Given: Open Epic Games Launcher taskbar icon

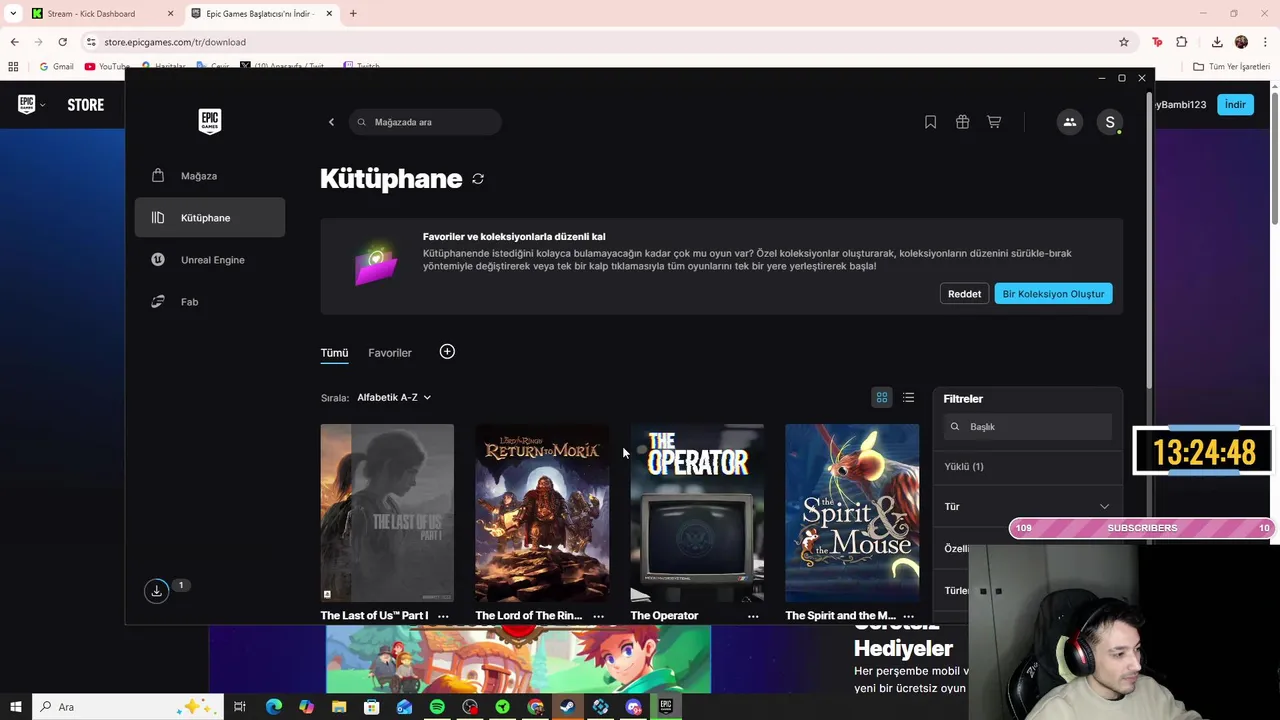Looking at the screenshot, I should [x=665, y=707].
